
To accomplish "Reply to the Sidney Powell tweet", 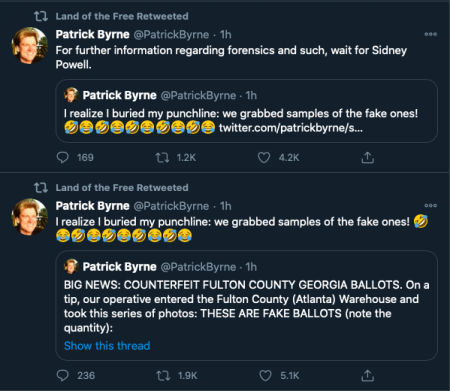I will click(63, 157).
